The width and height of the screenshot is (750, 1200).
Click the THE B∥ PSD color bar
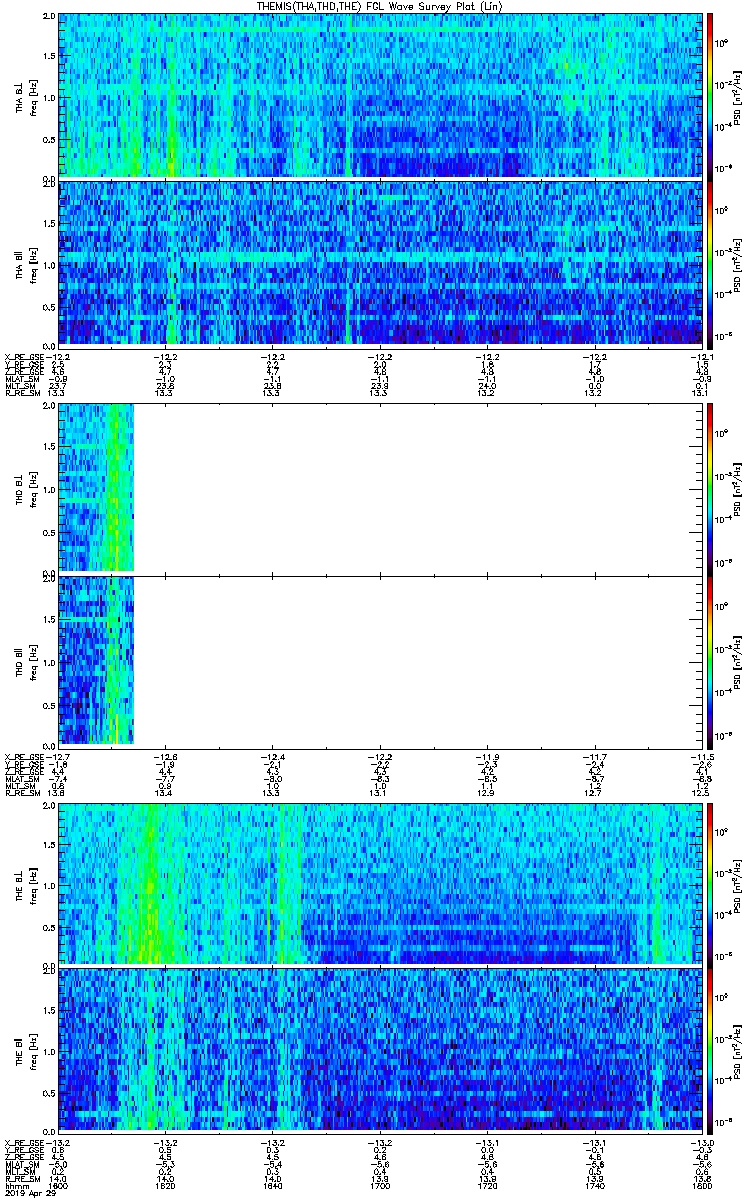(710, 1049)
